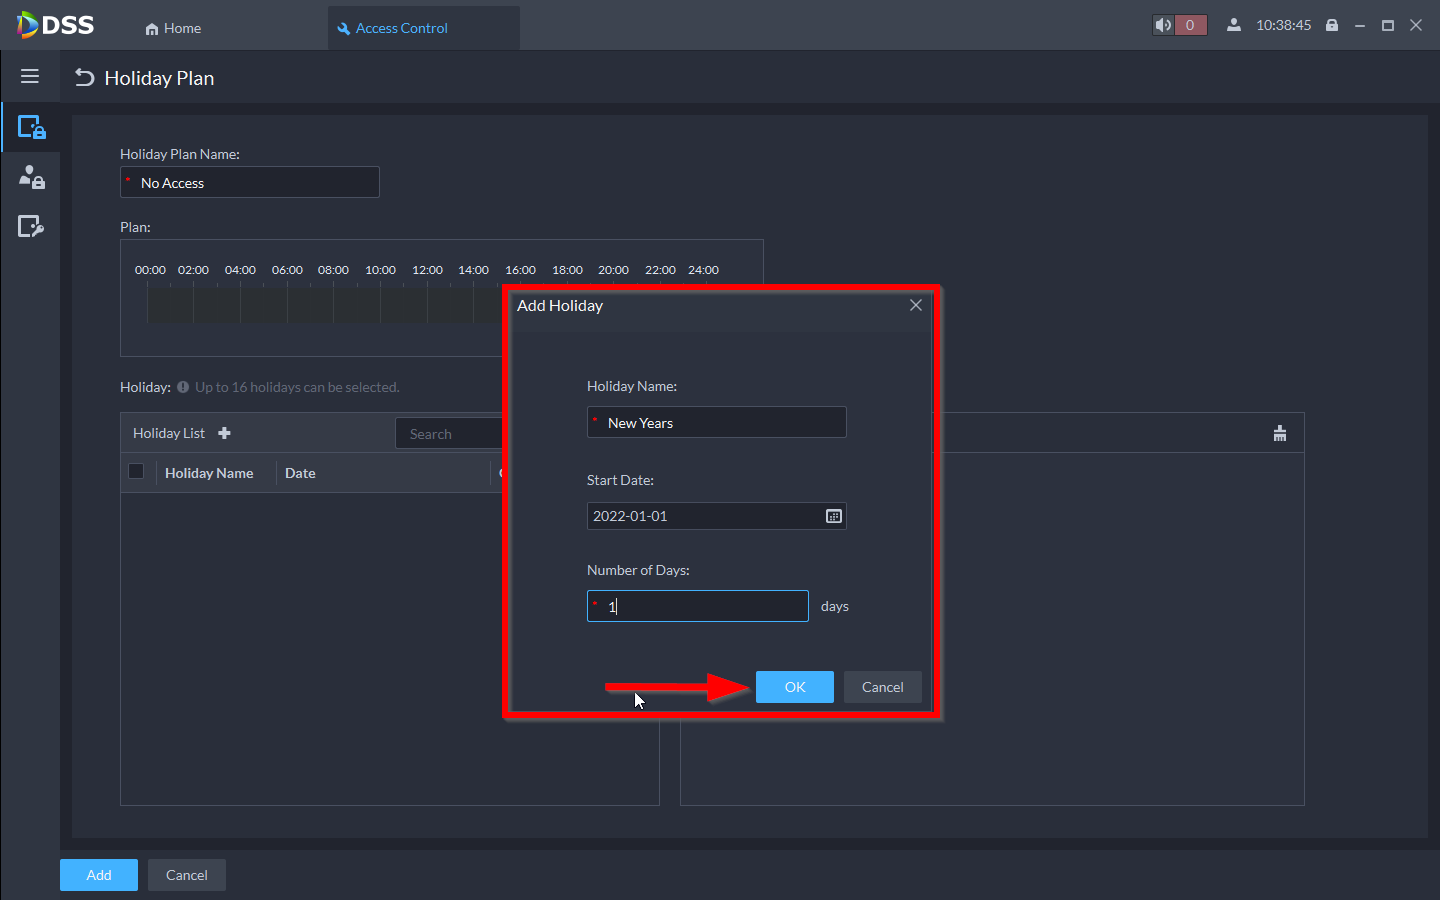Confirm the holiday with the OK button
The width and height of the screenshot is (1440, 900).
[x=794, y=687]
